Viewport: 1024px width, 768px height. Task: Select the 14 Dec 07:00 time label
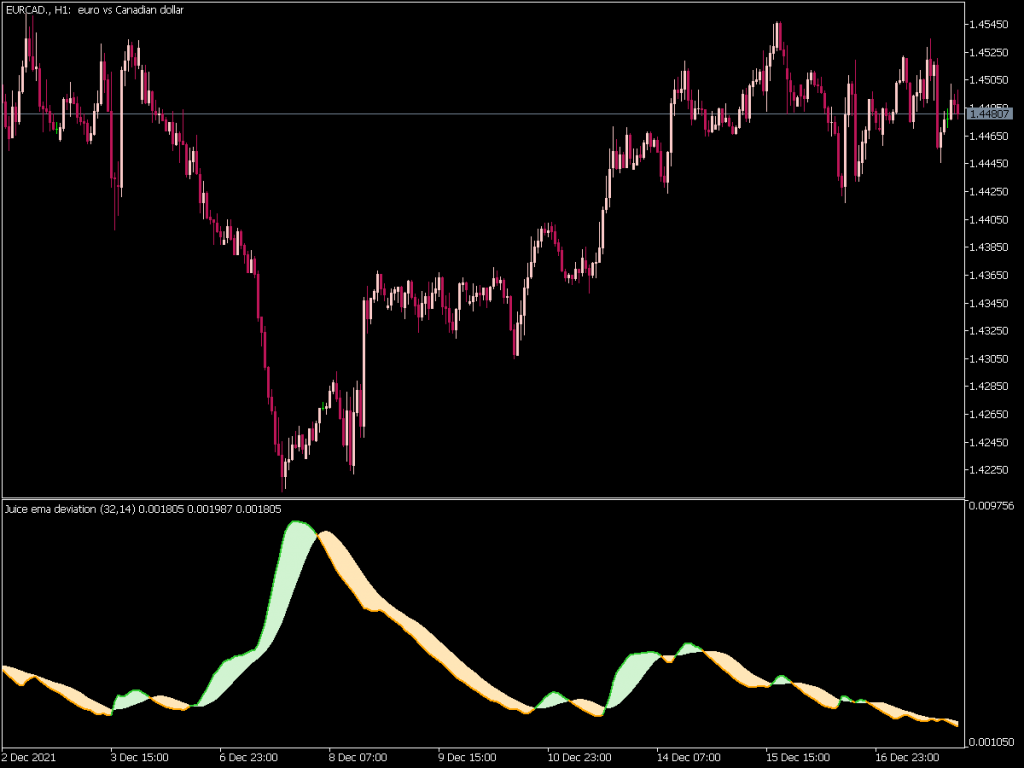(691, 757)
